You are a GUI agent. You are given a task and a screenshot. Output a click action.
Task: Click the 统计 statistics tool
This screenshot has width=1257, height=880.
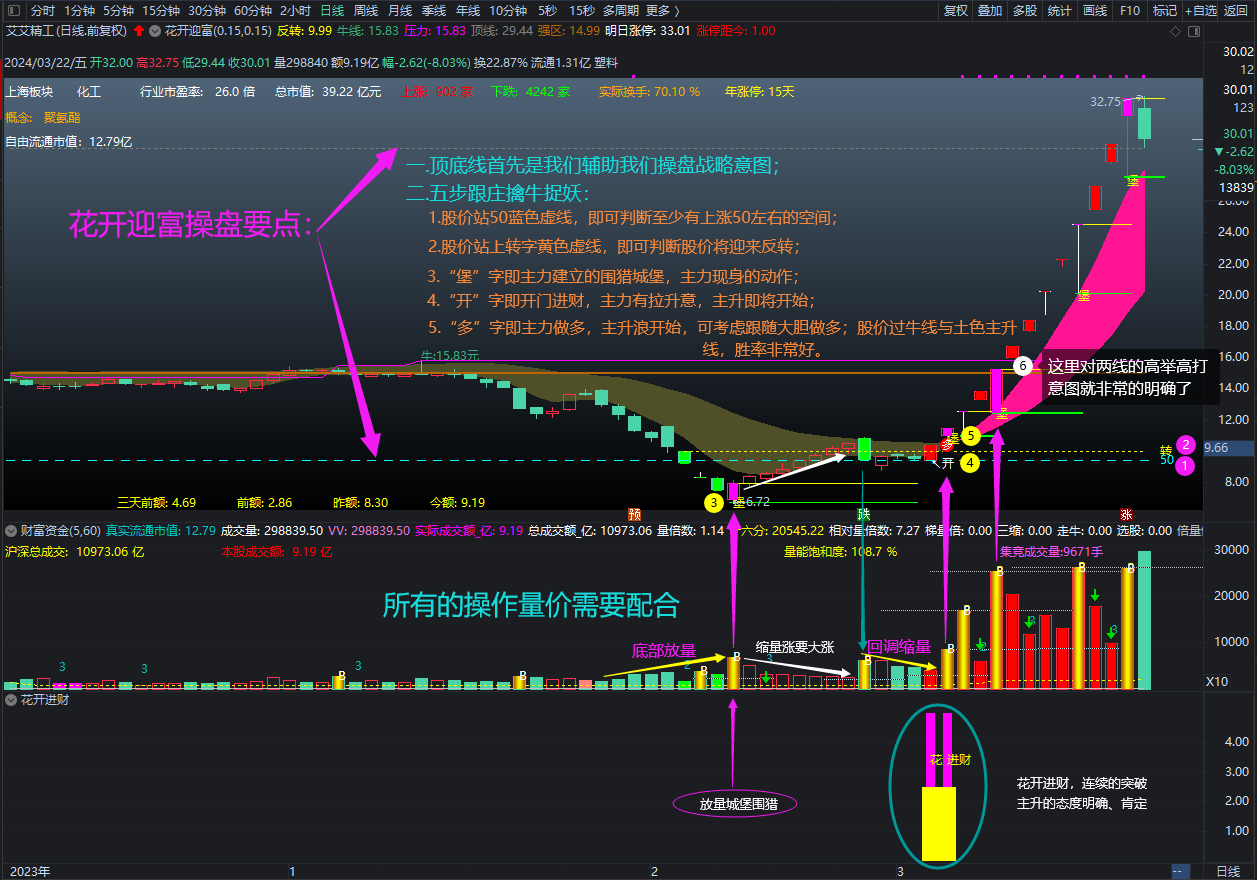pos(1060,11)
